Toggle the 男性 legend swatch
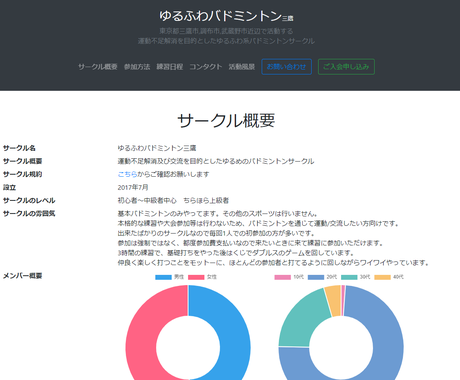 (163, 277)
